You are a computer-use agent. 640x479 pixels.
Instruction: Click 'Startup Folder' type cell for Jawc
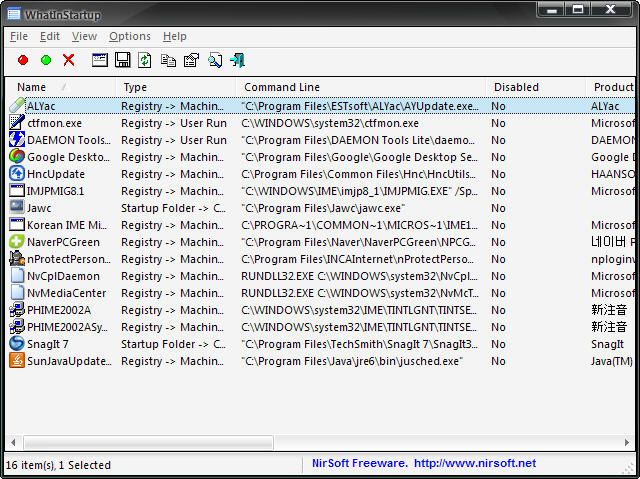click(173, 208)
